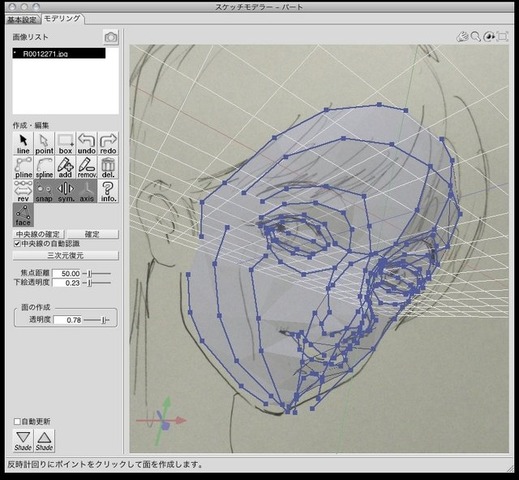Image resolution: width=519 pixels, height=480 pixels.
Task: Click the 中央線の確定 button
Action: click(38, 234)
